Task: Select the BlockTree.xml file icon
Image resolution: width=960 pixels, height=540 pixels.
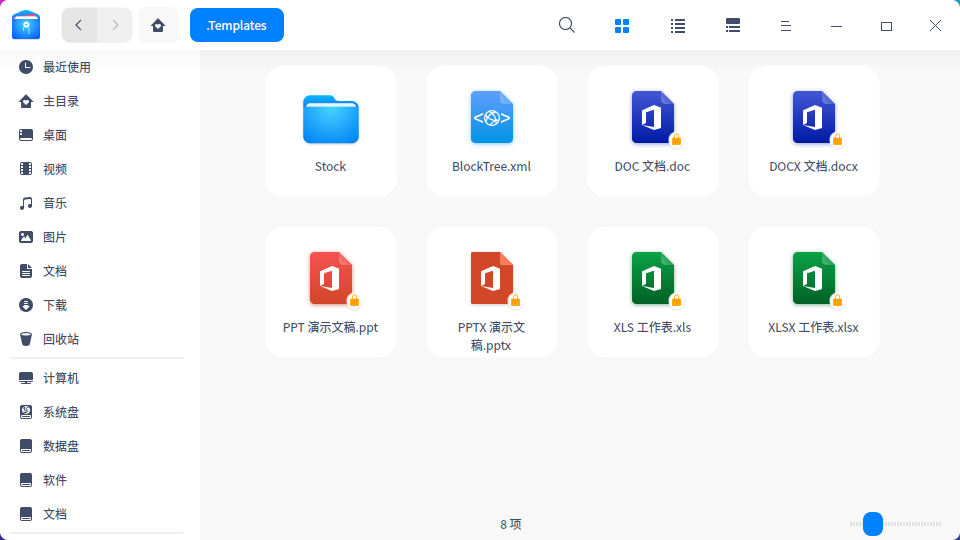Action: coord(492,117)
